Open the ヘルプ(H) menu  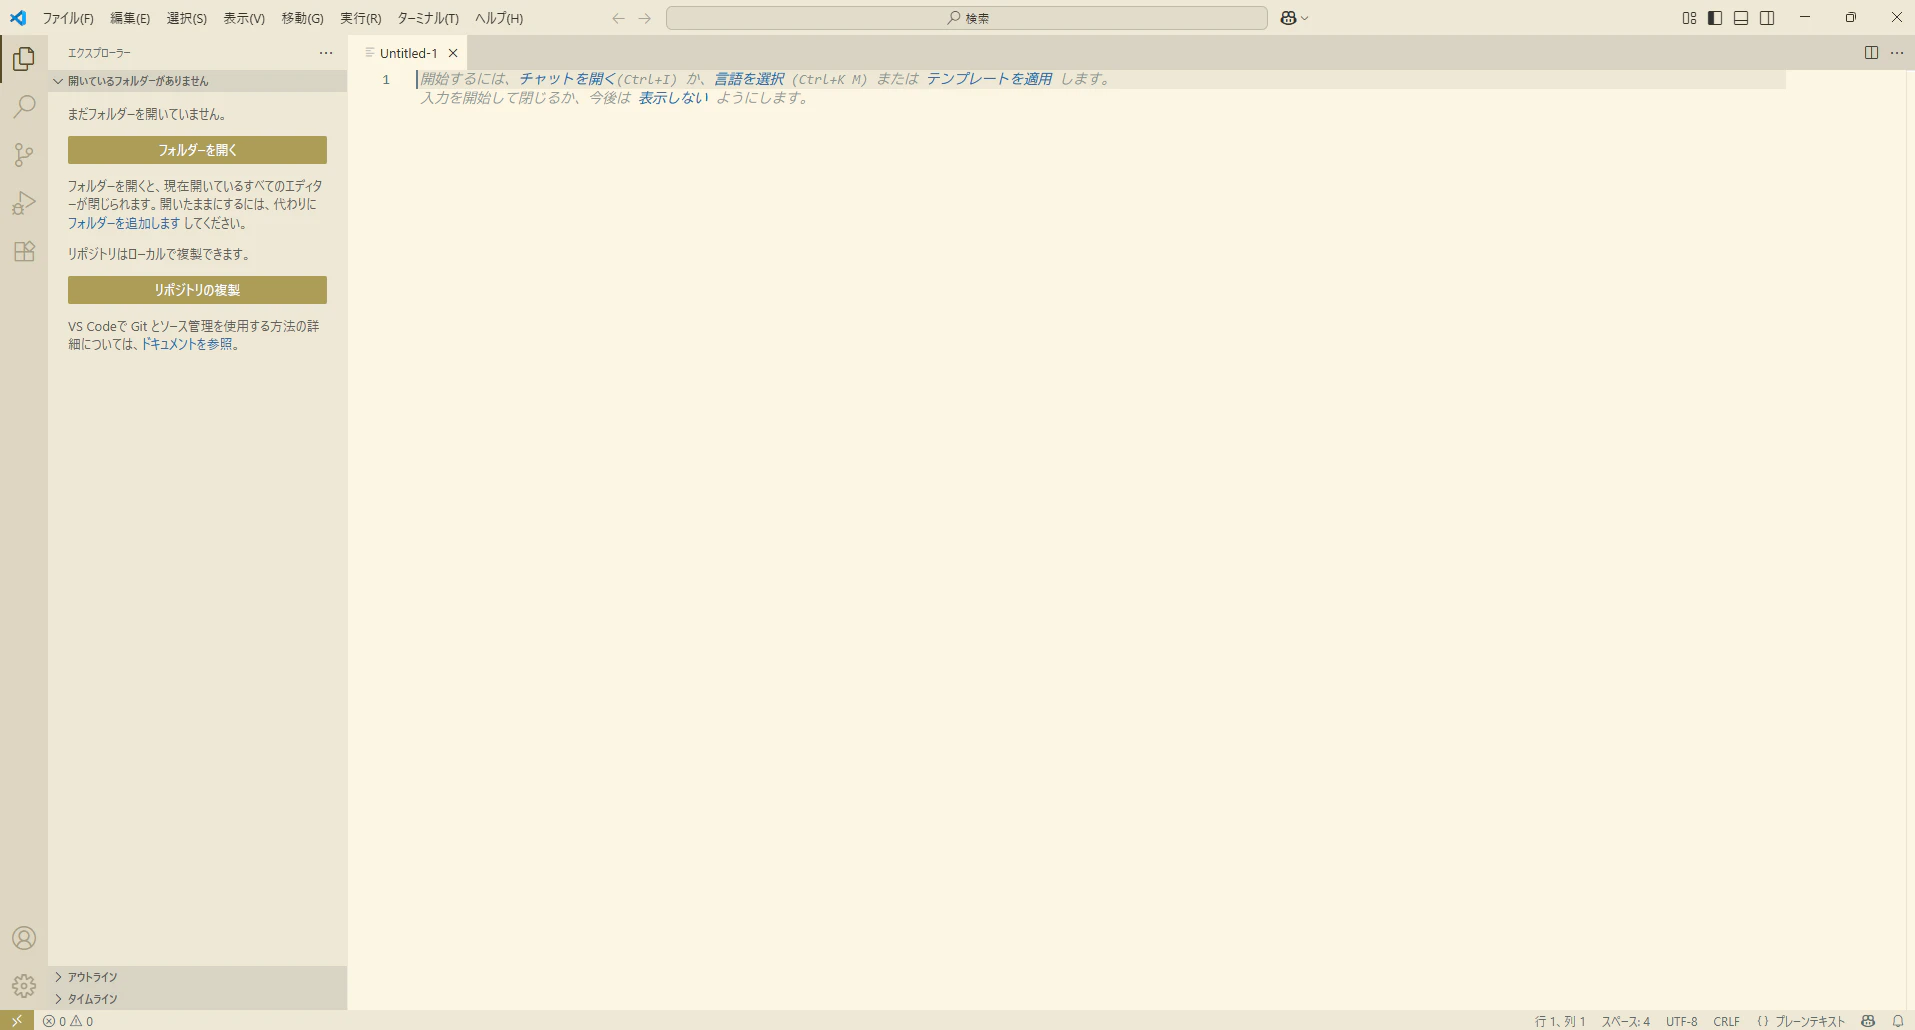(499, 18)
